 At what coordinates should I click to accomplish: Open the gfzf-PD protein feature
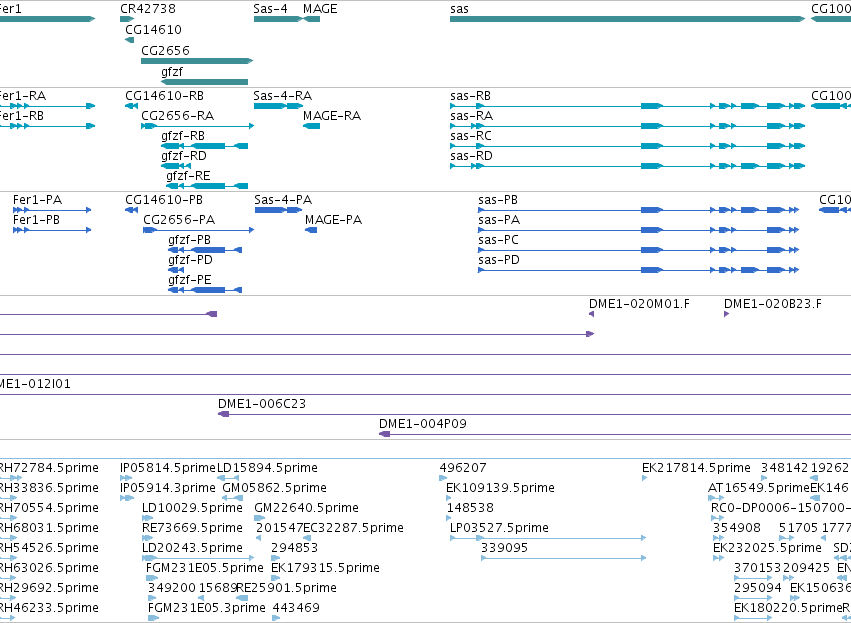[176, 270]
